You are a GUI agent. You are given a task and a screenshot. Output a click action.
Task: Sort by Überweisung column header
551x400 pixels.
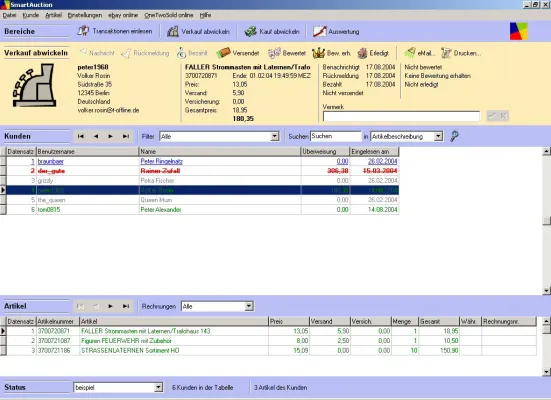click(325, 151)
